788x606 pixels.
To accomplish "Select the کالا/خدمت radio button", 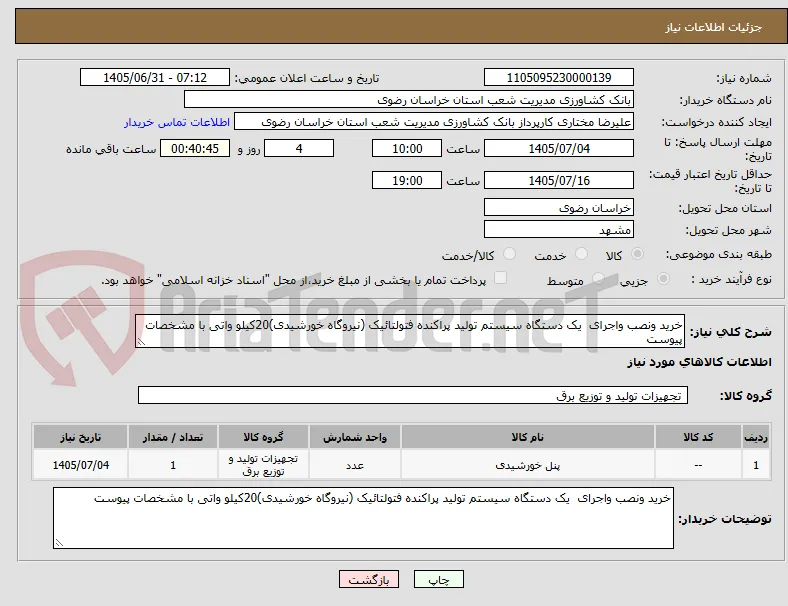I will (510, 254).
